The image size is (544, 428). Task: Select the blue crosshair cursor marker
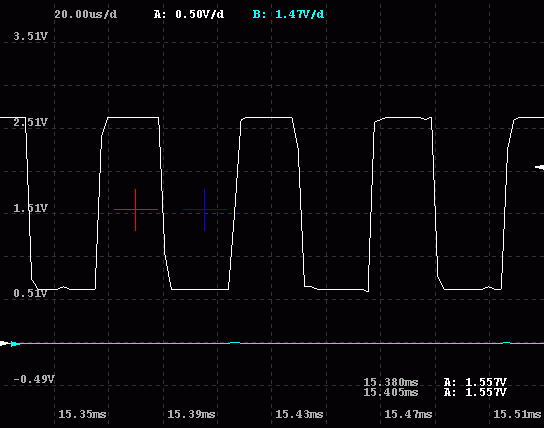point(205,209)
